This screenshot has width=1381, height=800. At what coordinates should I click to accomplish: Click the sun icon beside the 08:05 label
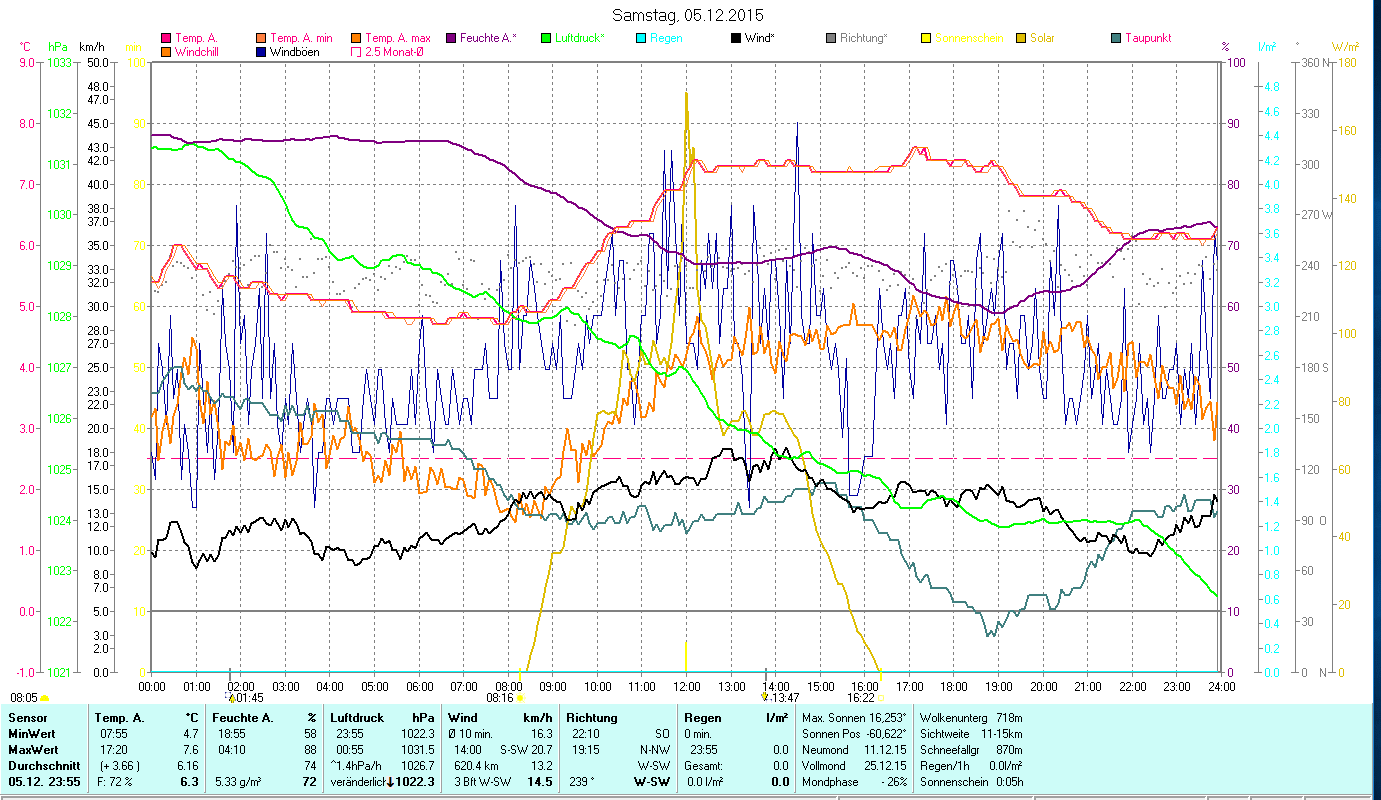tap(44, 698)
